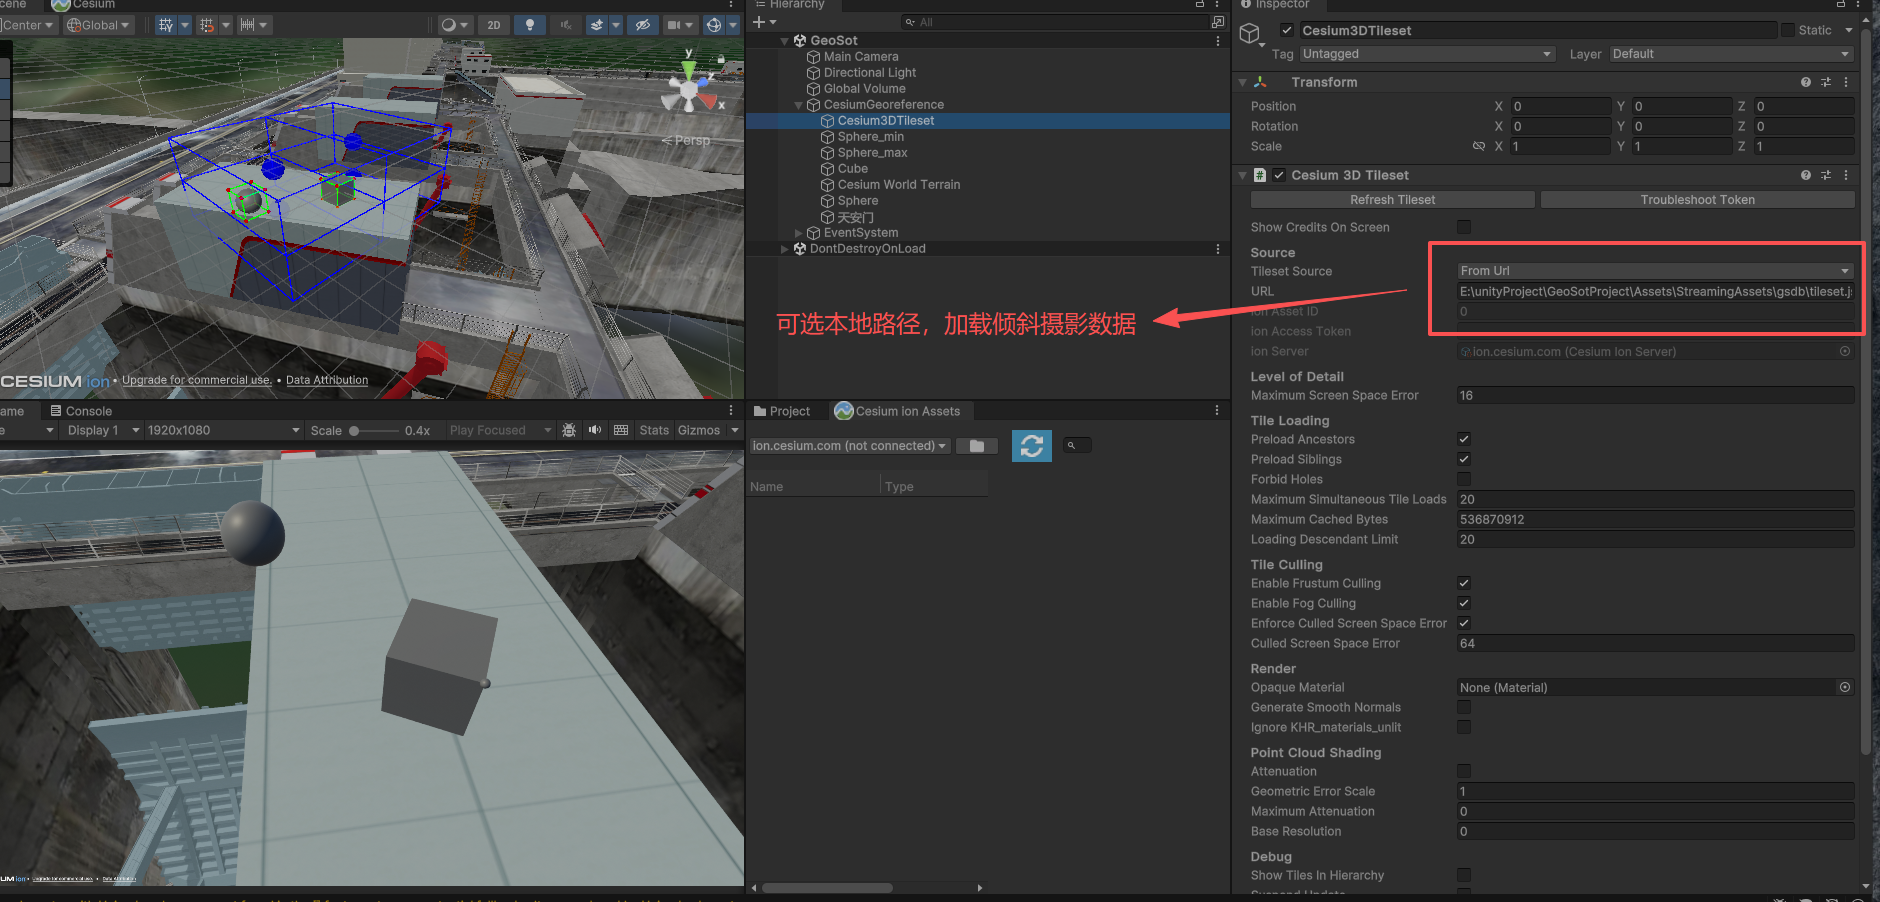This screenshot has width=1880, height=902.
Task: Open Cesium 3D Tileset preset settings icon
Action: tap(1826, 175)
